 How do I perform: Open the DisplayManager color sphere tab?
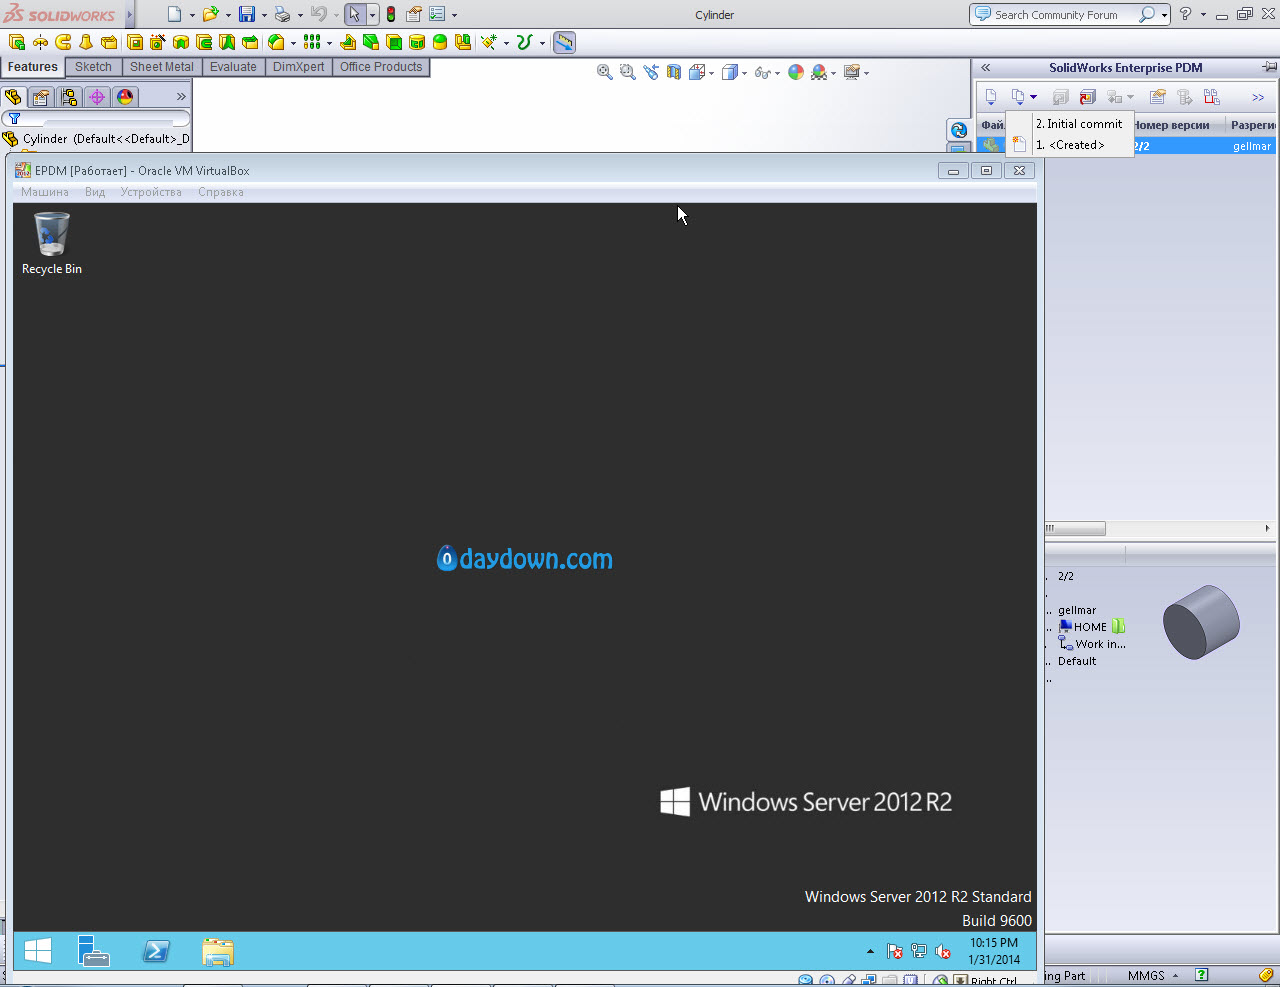125,97
